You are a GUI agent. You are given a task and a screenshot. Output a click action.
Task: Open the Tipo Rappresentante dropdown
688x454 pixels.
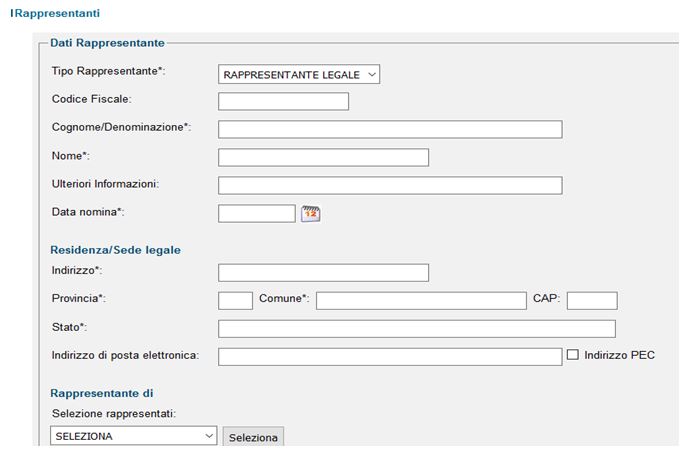click(299, 75)
